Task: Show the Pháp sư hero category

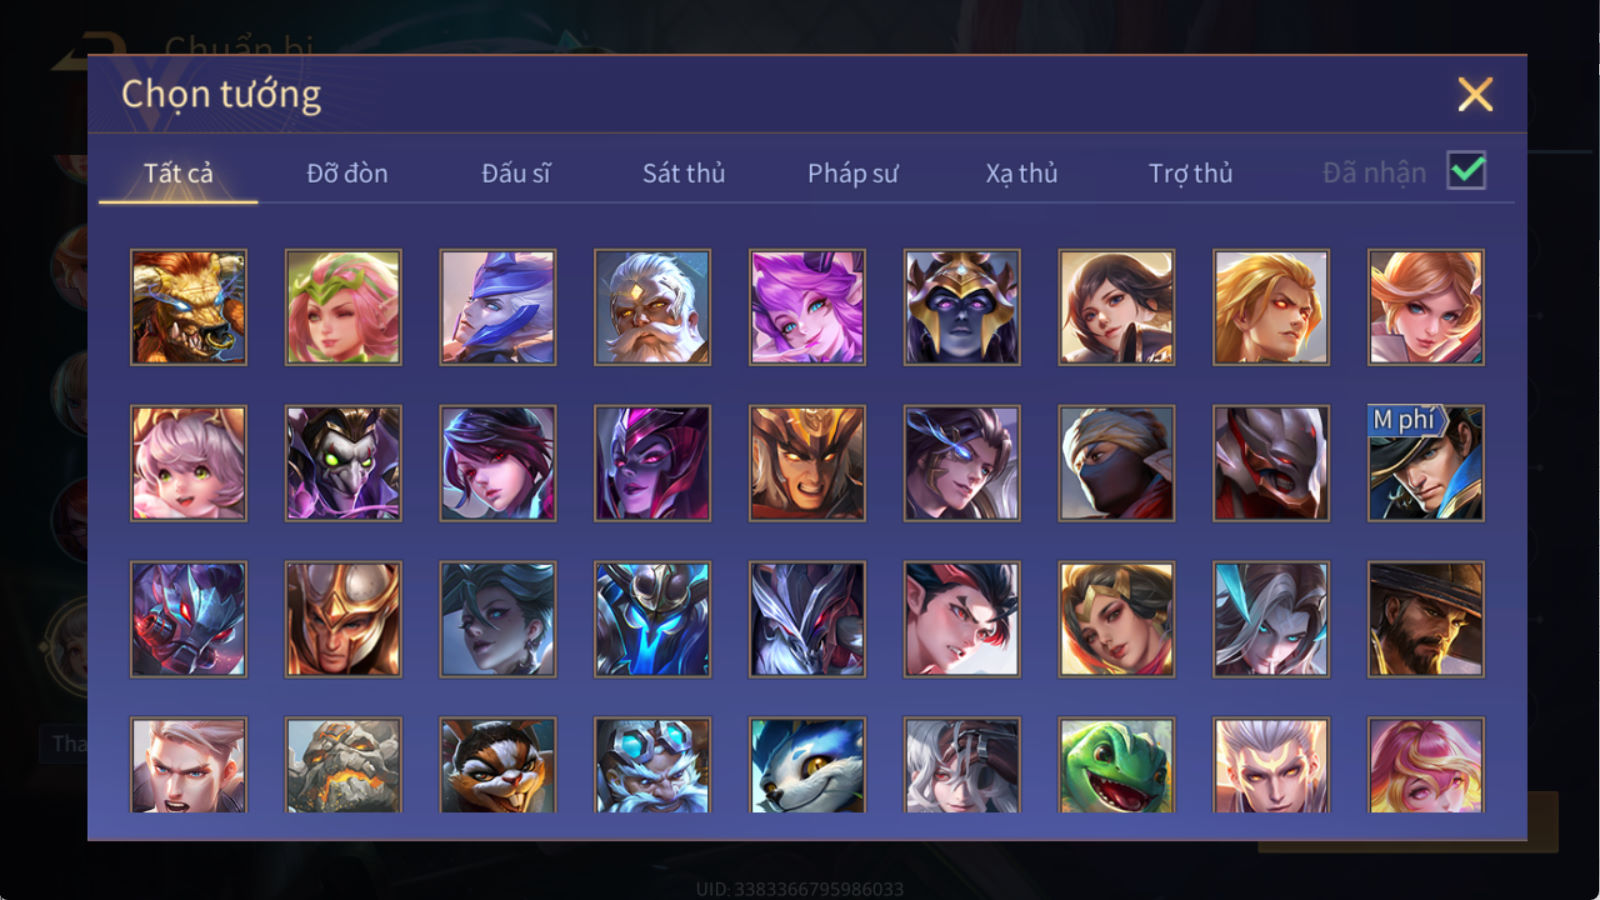Action: tap(853, 173)
